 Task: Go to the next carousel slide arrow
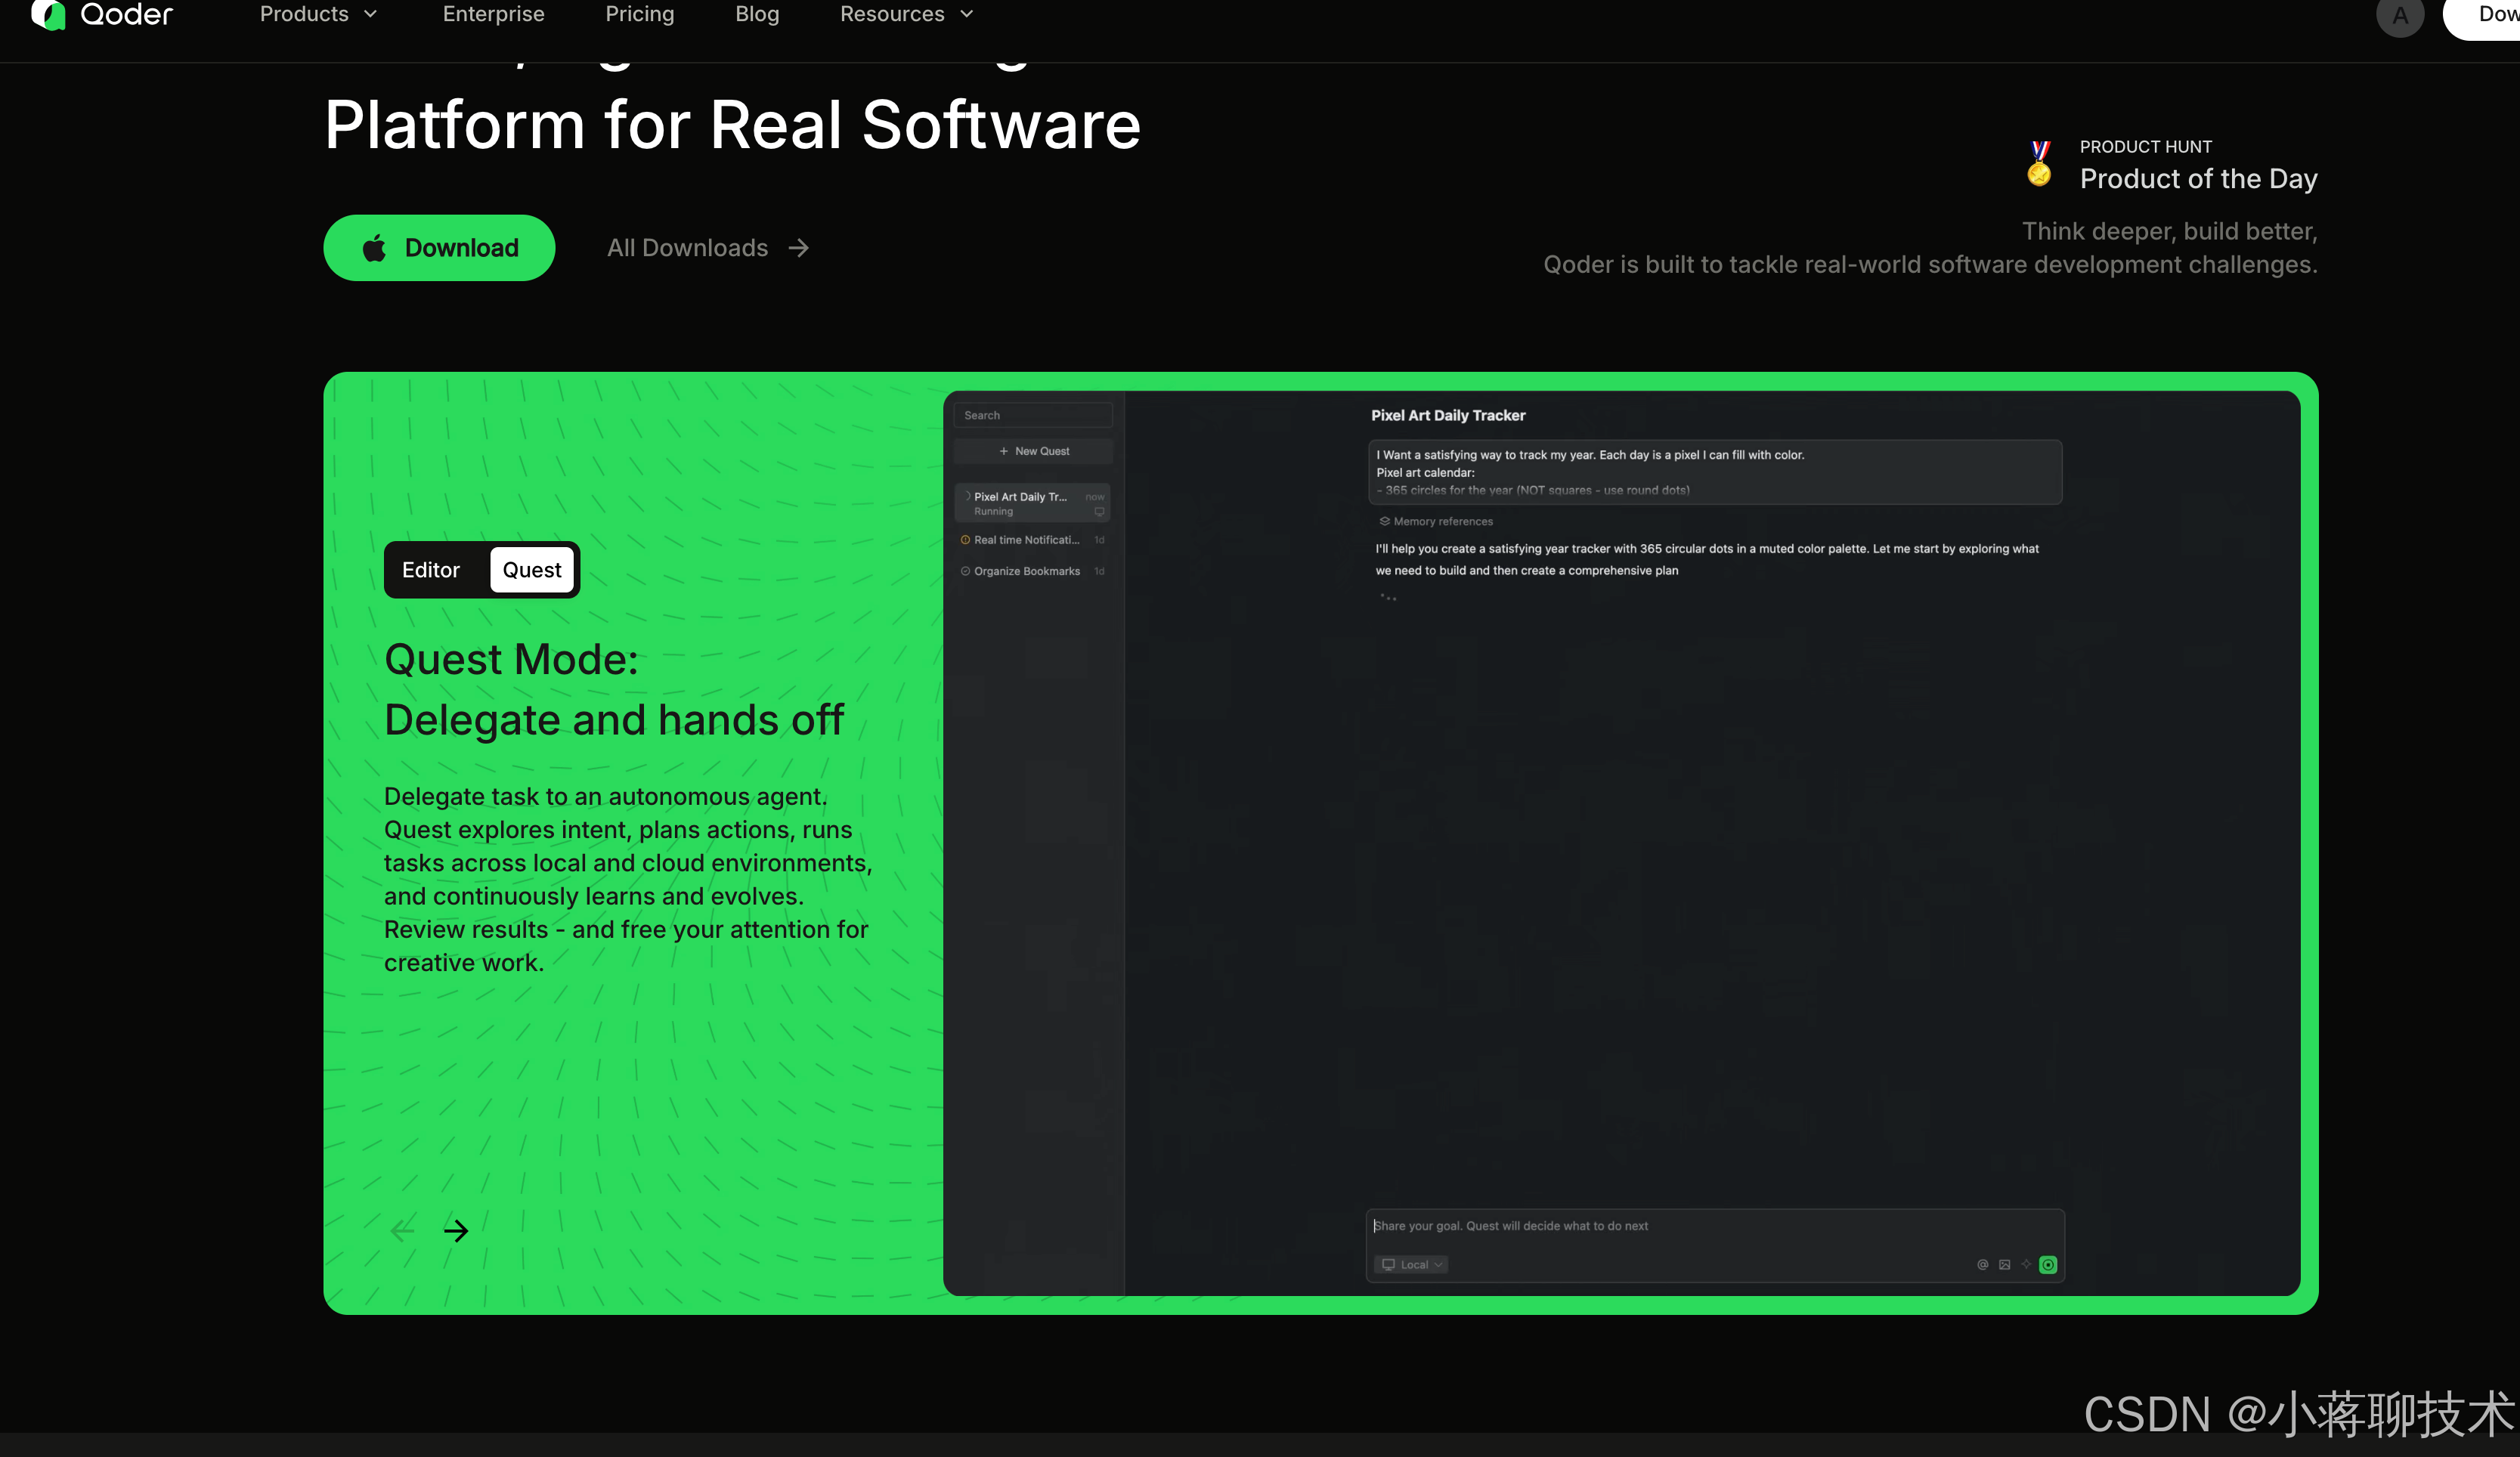(x=456, y=1230)
